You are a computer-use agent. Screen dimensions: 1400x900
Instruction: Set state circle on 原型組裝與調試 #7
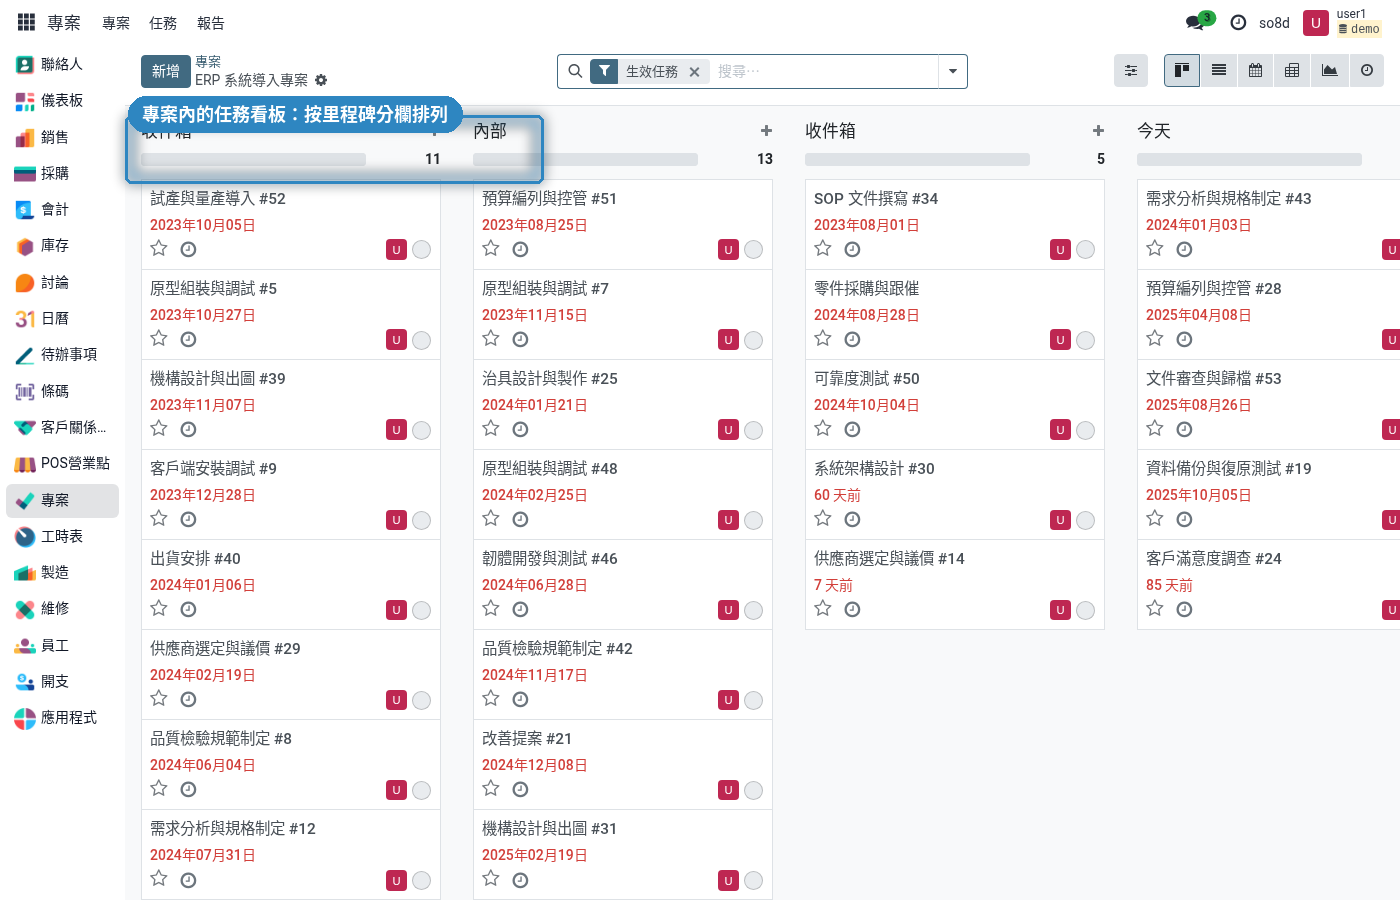click(x=754, y=340)
